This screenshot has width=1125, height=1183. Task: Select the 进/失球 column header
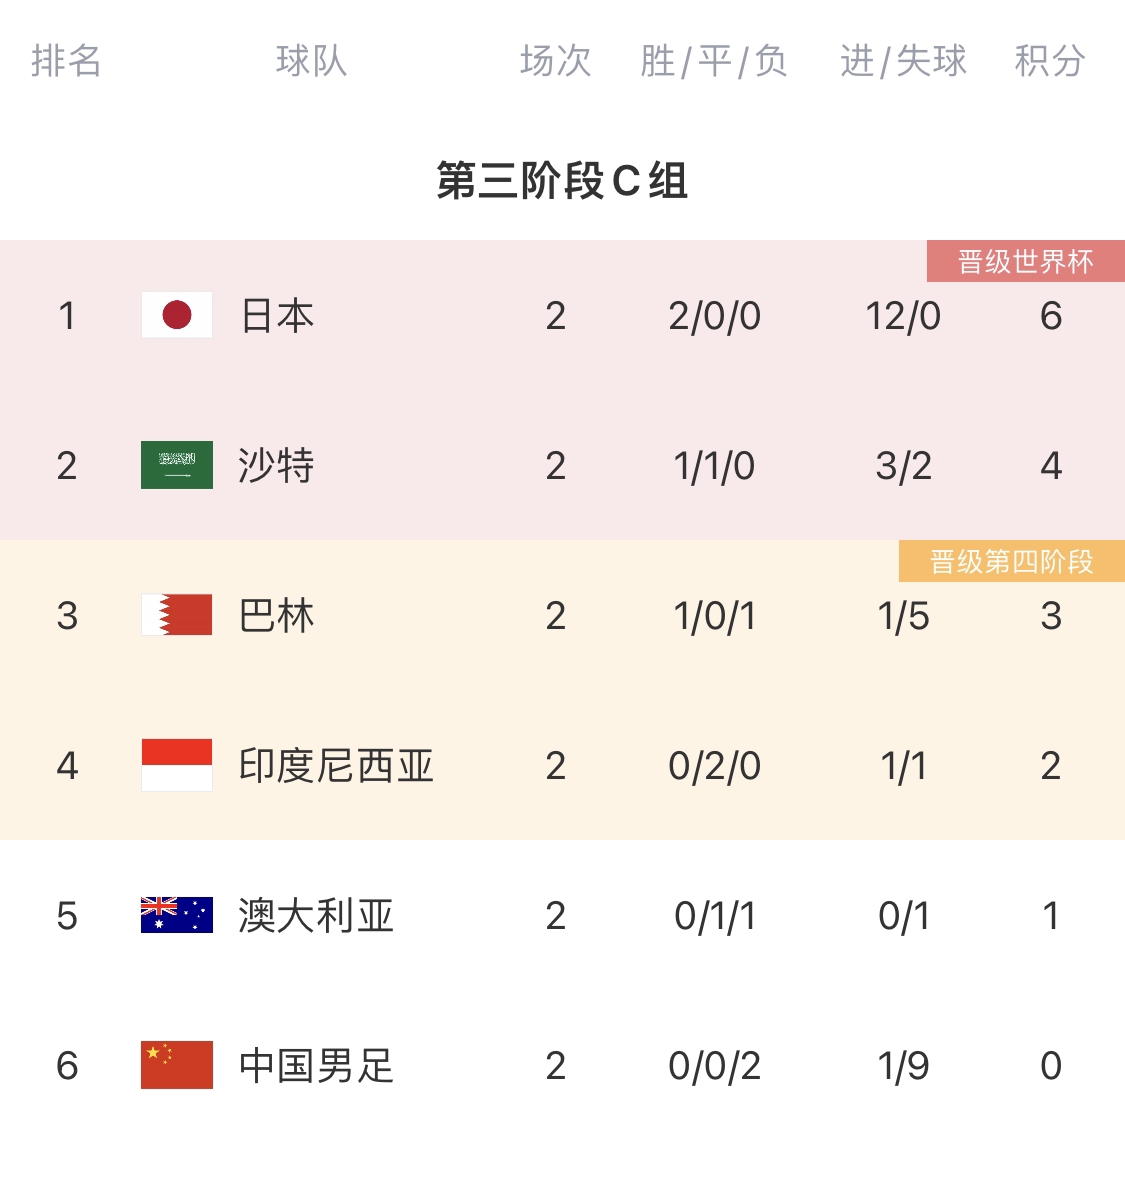(903, 61)
